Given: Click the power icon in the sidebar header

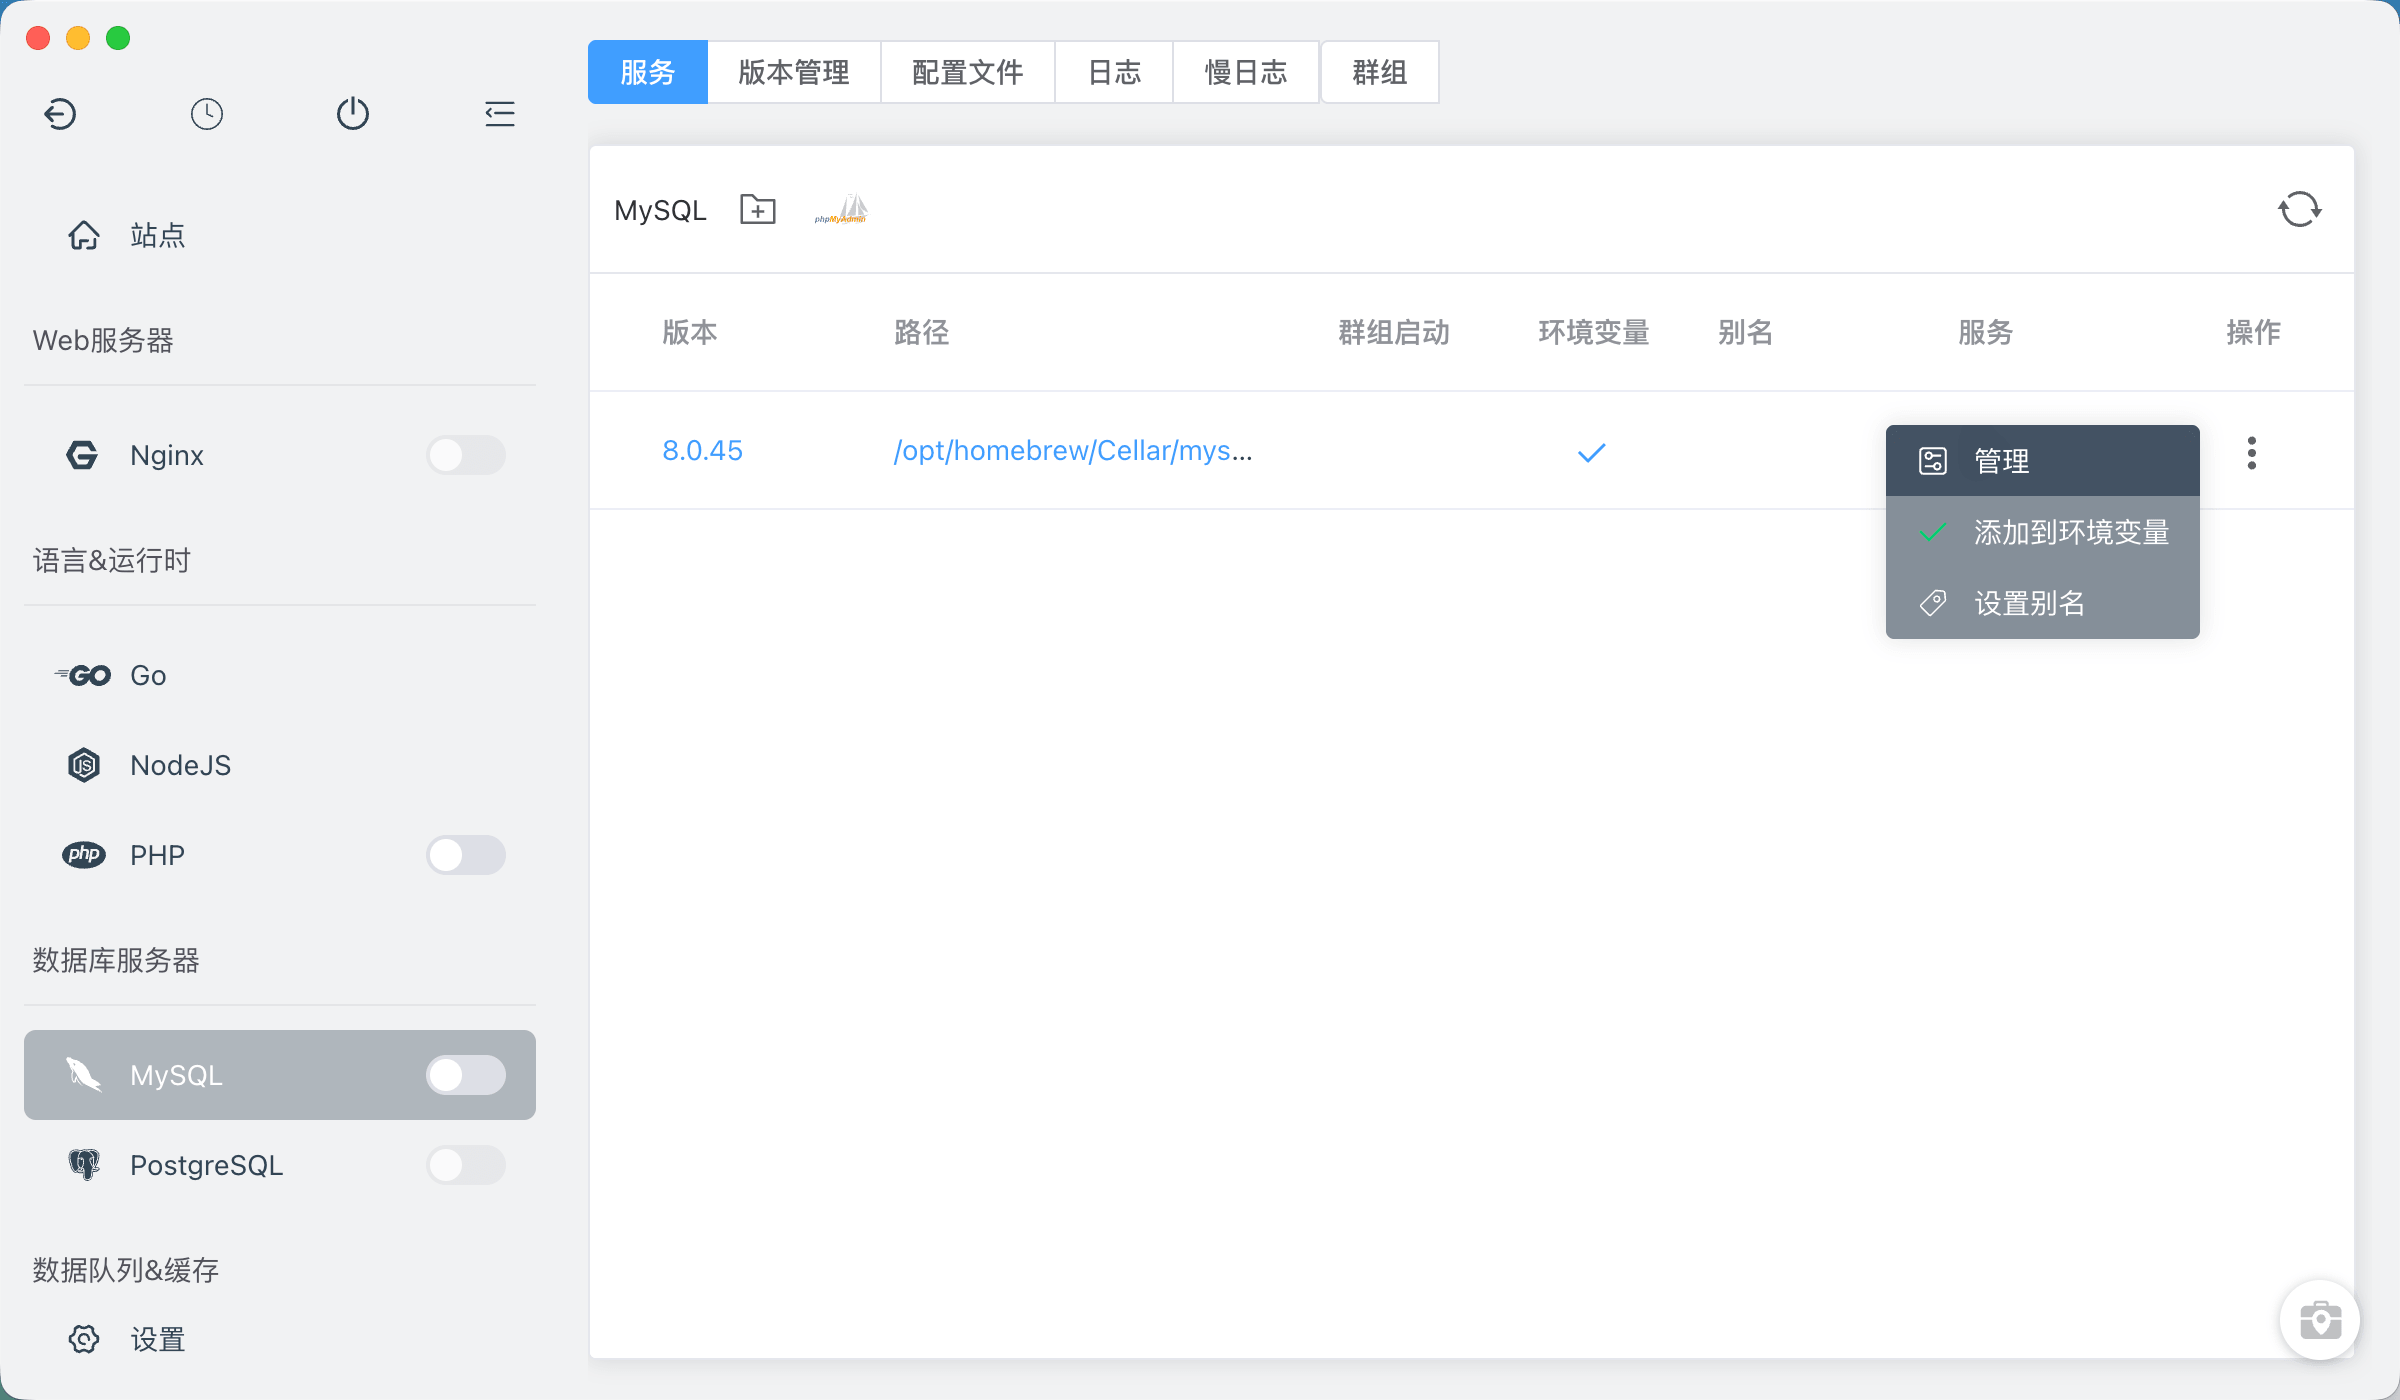Looking at the screenshot, I should 353,113.
